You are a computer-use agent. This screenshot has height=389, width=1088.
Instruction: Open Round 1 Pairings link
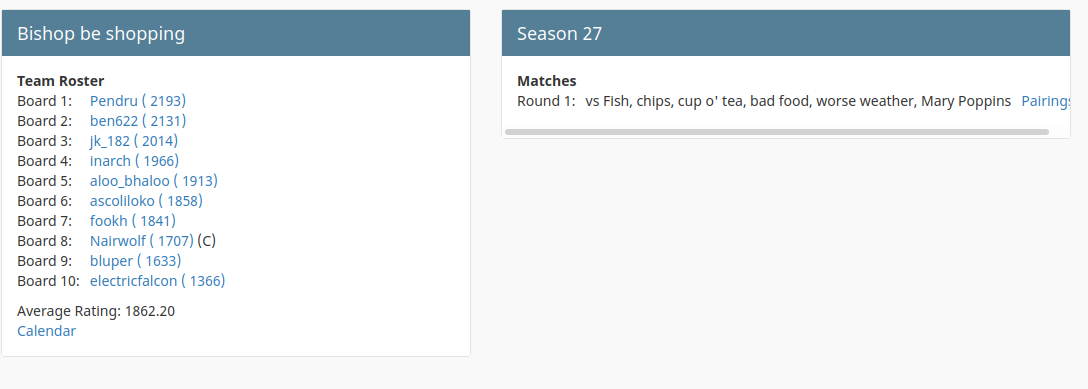(x=1046, y=101)
